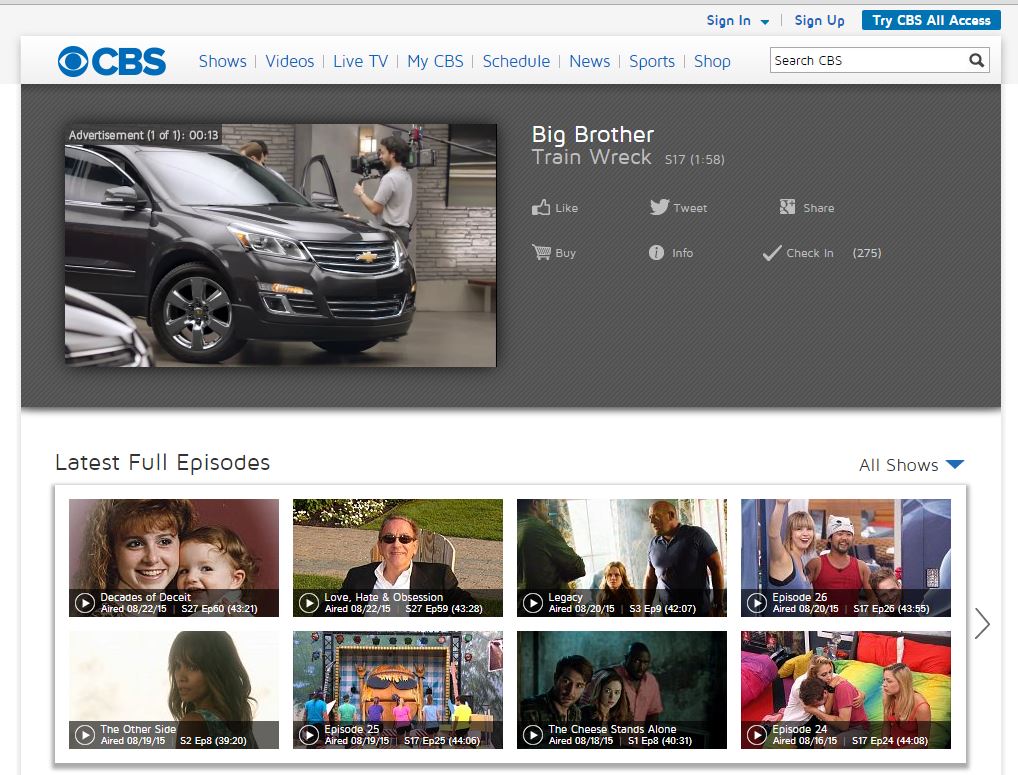Open Decades of Deceit thumbnail
The image size is (1018, 775).
[x=174, y=558]
